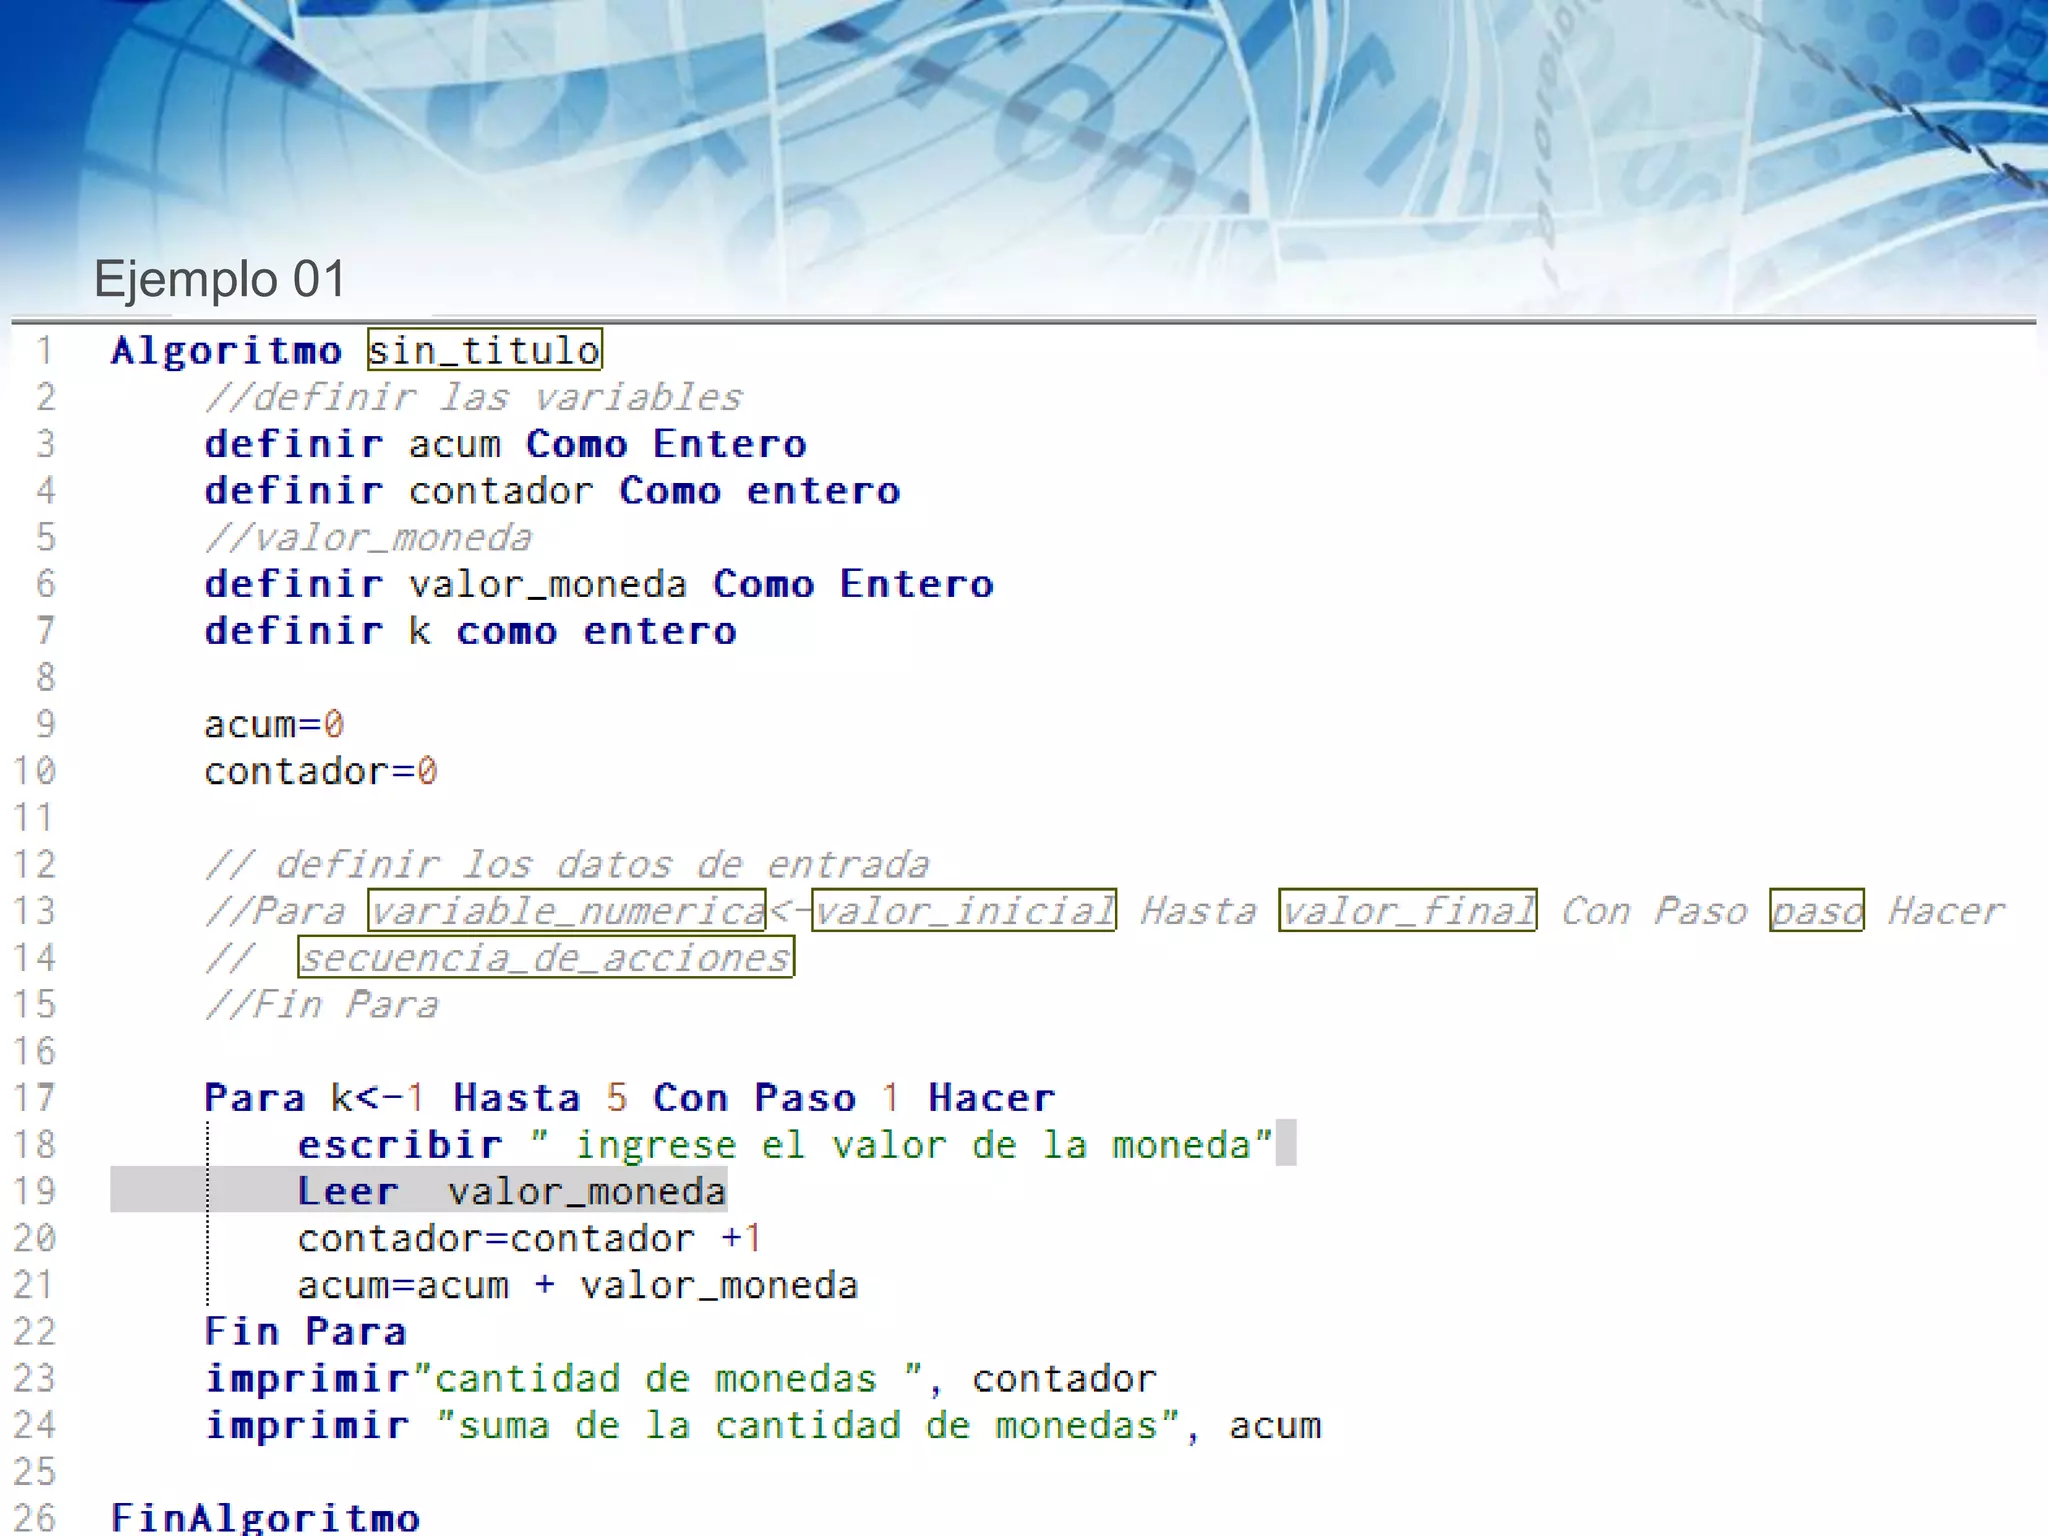Click the sin_titulo algorithm name box
The height and width of the screenshot is (1536, 2048).
(484, 350)
